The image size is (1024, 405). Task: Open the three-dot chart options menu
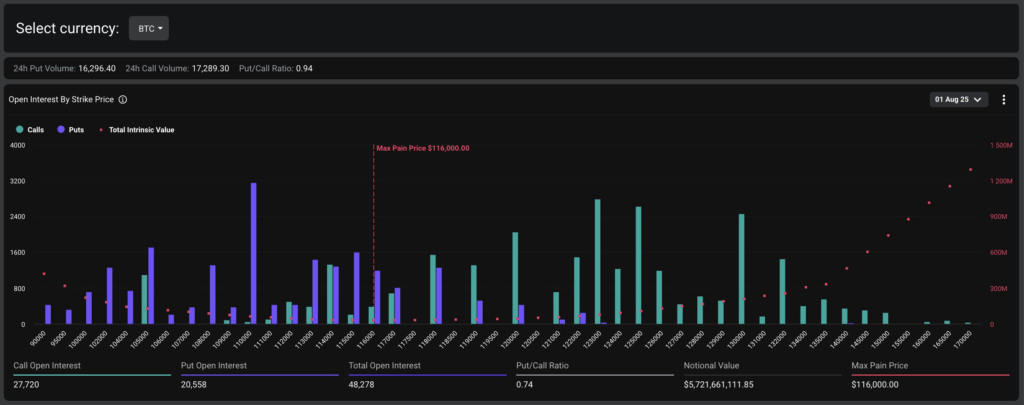[1003, 100]
